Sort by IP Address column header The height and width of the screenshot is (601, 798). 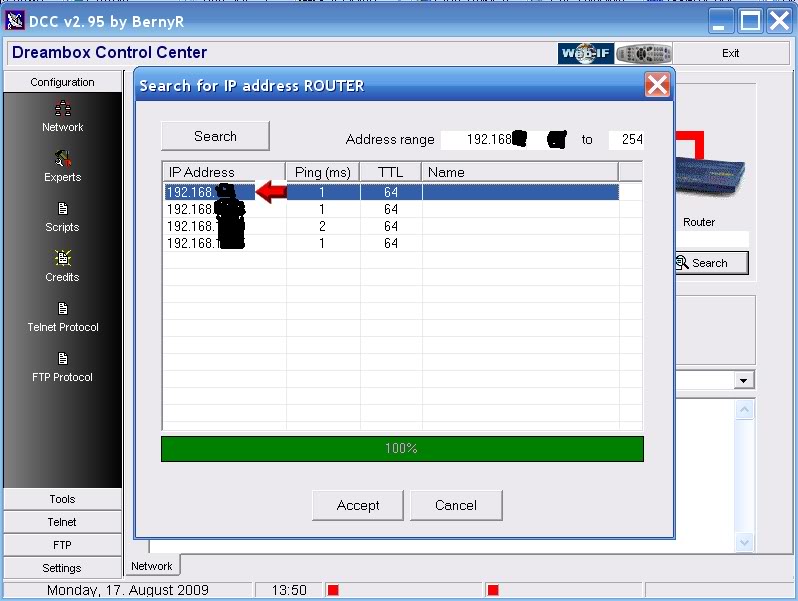[224, 172]
